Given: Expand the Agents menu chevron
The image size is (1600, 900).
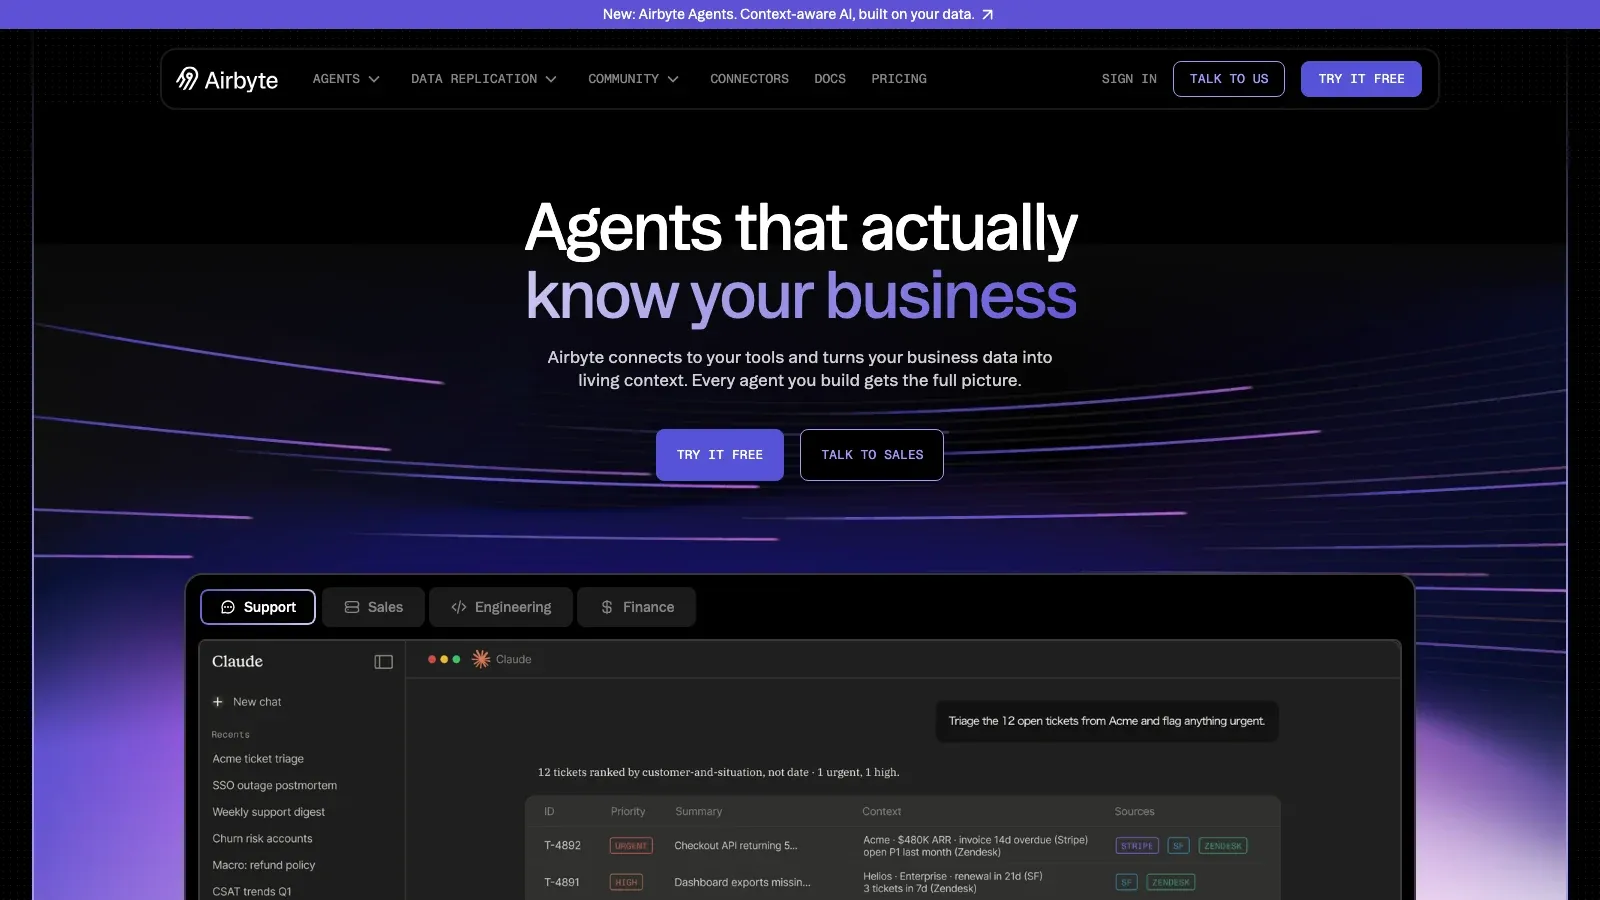Looking at the screenshot, I should [374, 79].
